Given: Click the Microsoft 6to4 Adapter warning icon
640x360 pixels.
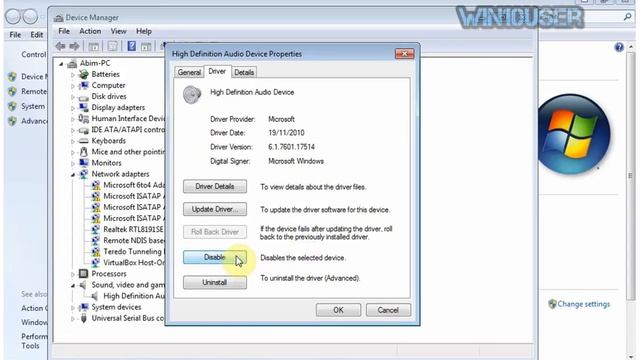Looking at the screenshot, I should [96, 185].
